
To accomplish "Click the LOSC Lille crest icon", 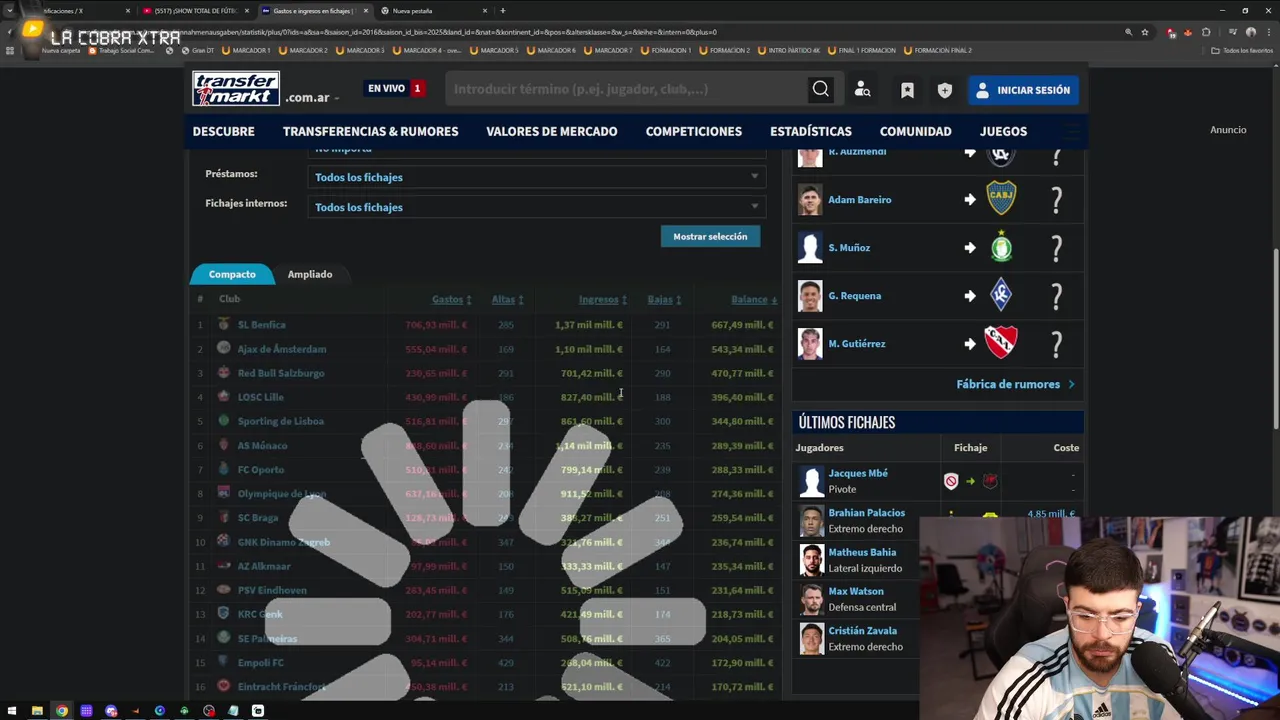I will (x=223, y=397).
